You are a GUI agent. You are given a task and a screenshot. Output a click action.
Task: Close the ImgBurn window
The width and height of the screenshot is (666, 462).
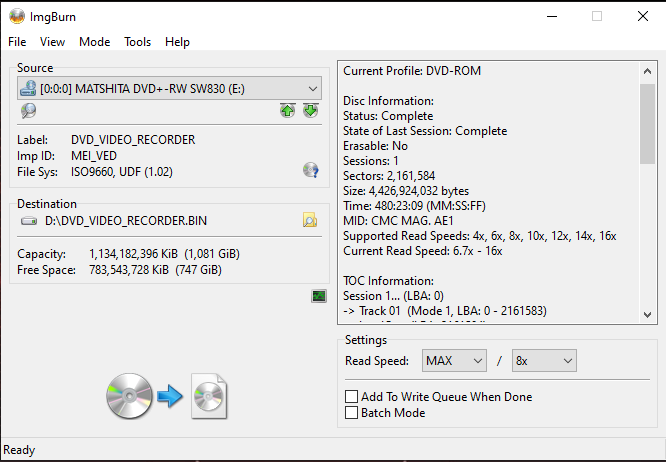click(643, 17)
